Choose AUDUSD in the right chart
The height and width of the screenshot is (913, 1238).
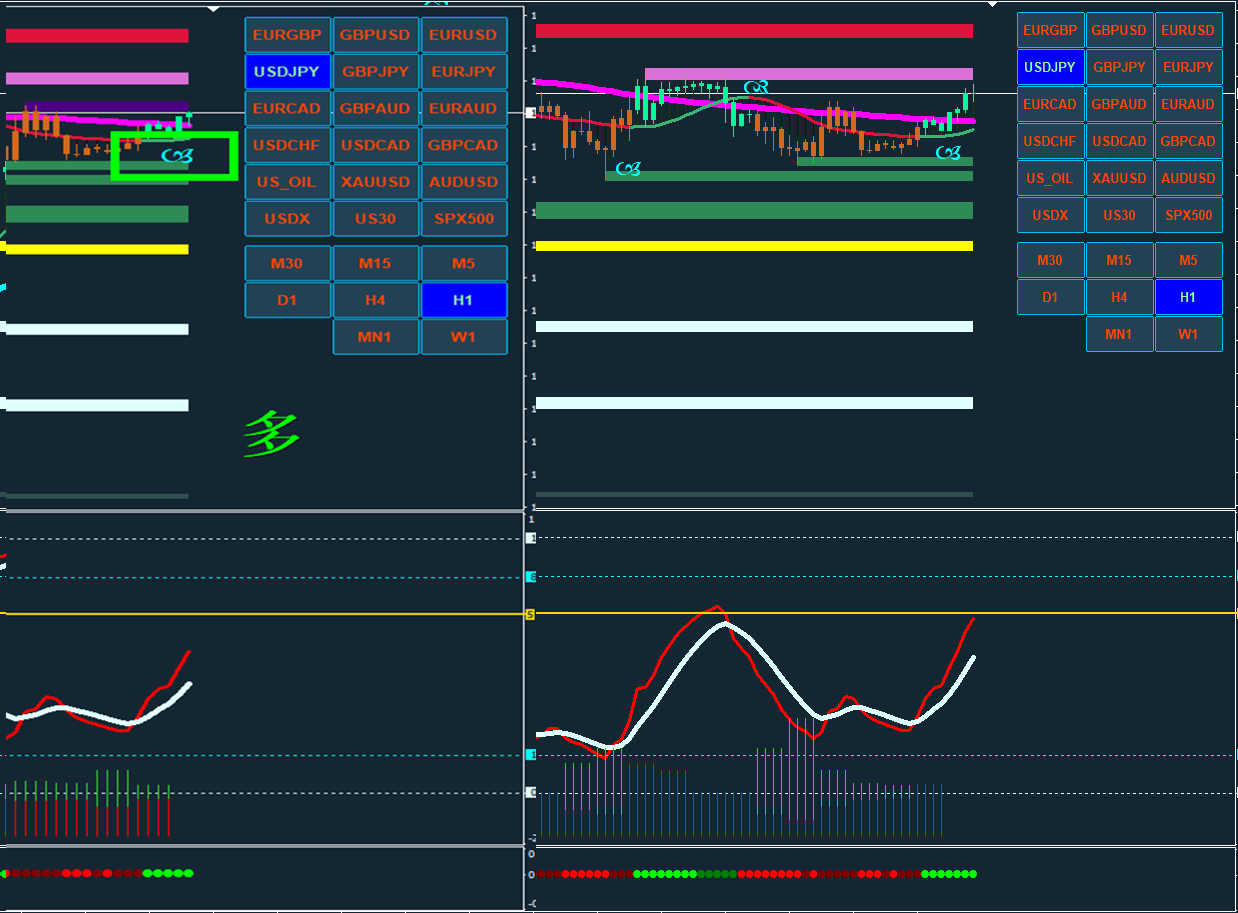[x=1188, y=178]
